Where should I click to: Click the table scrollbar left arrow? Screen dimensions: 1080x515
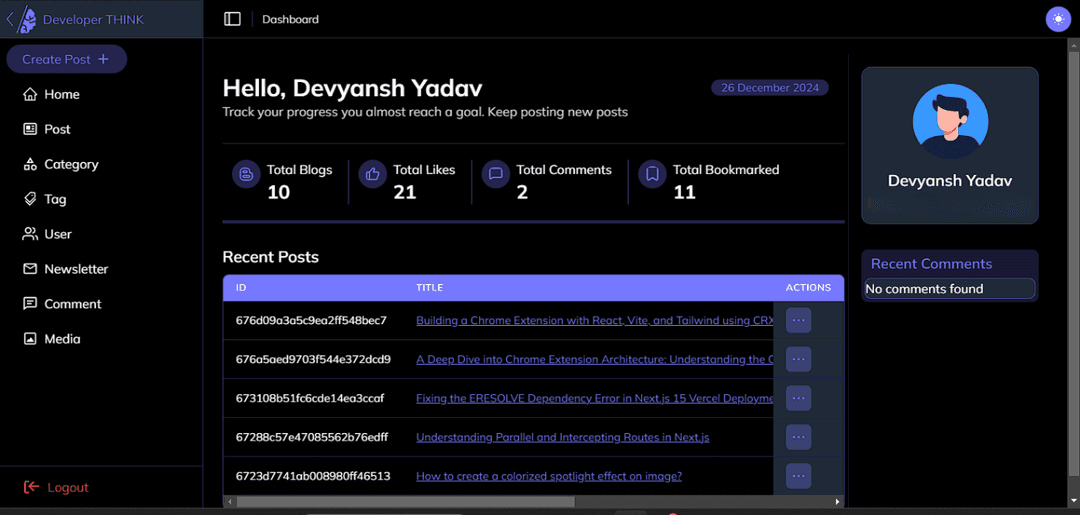point(229,502)
